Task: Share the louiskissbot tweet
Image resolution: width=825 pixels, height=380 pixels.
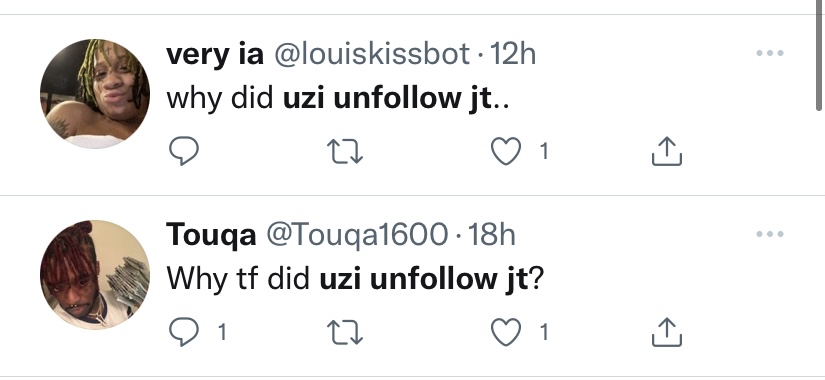Action: [x=667, y=152]
